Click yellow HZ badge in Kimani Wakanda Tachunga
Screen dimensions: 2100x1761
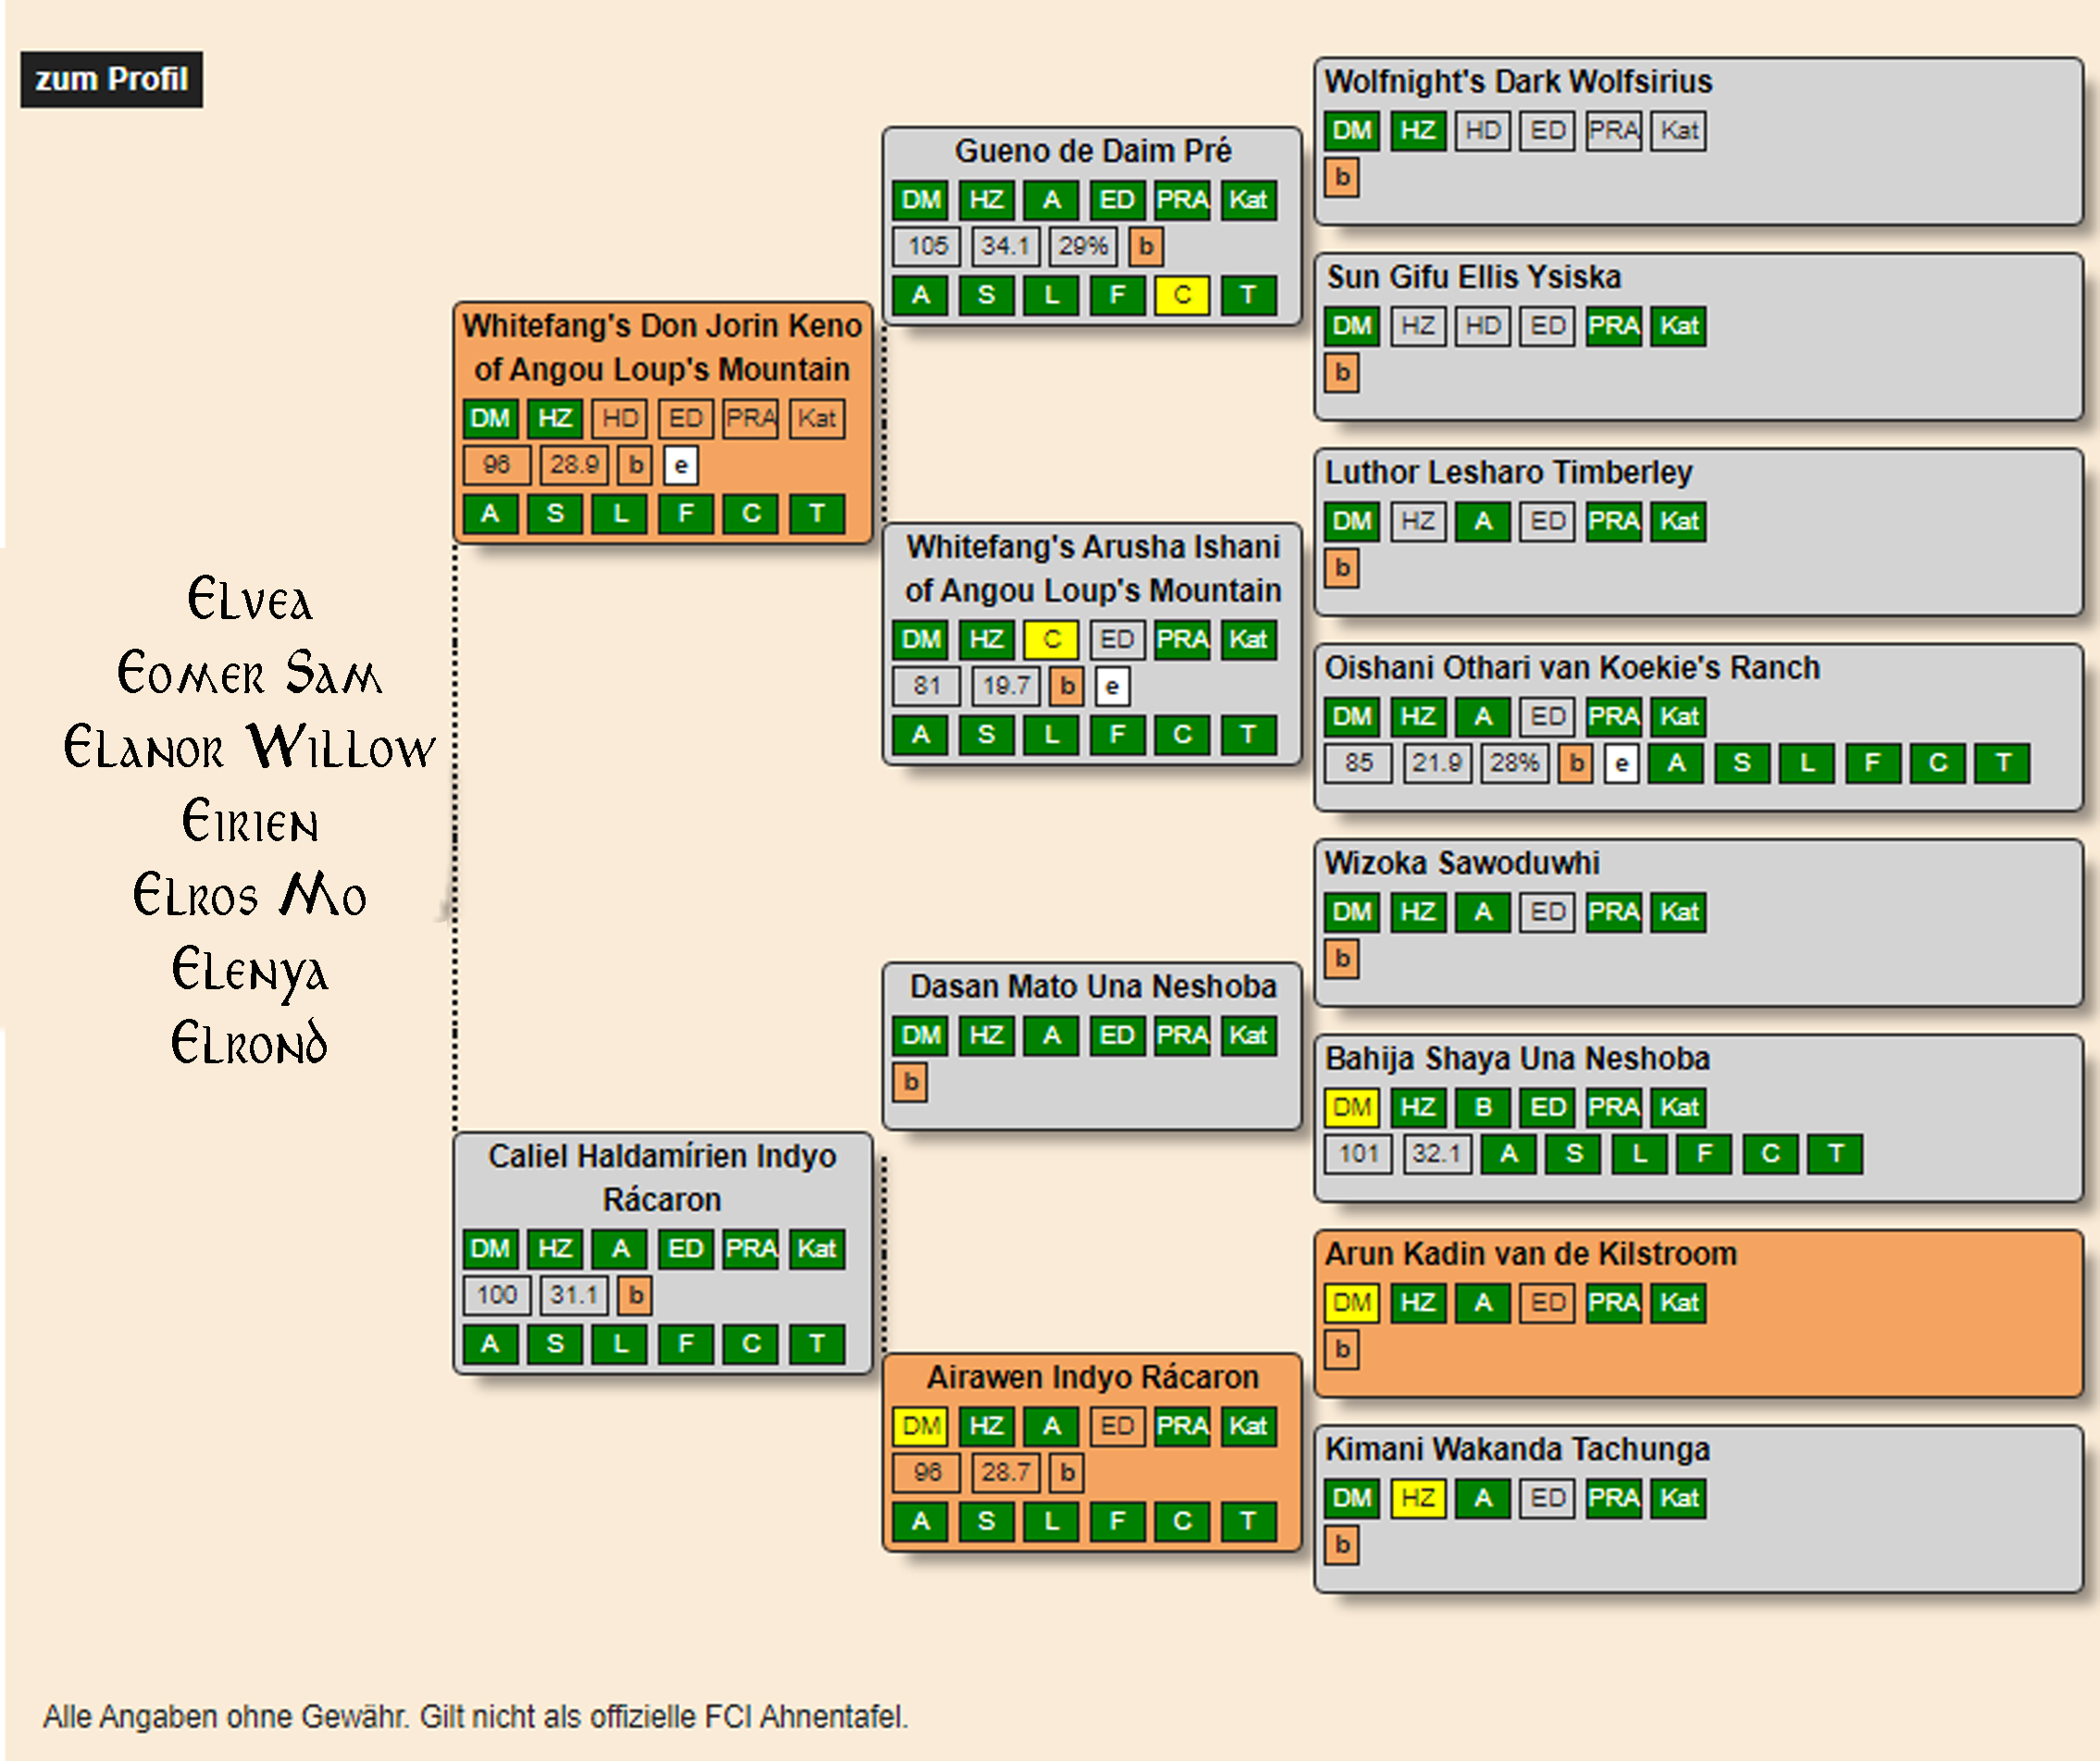coord(1417,1498)
